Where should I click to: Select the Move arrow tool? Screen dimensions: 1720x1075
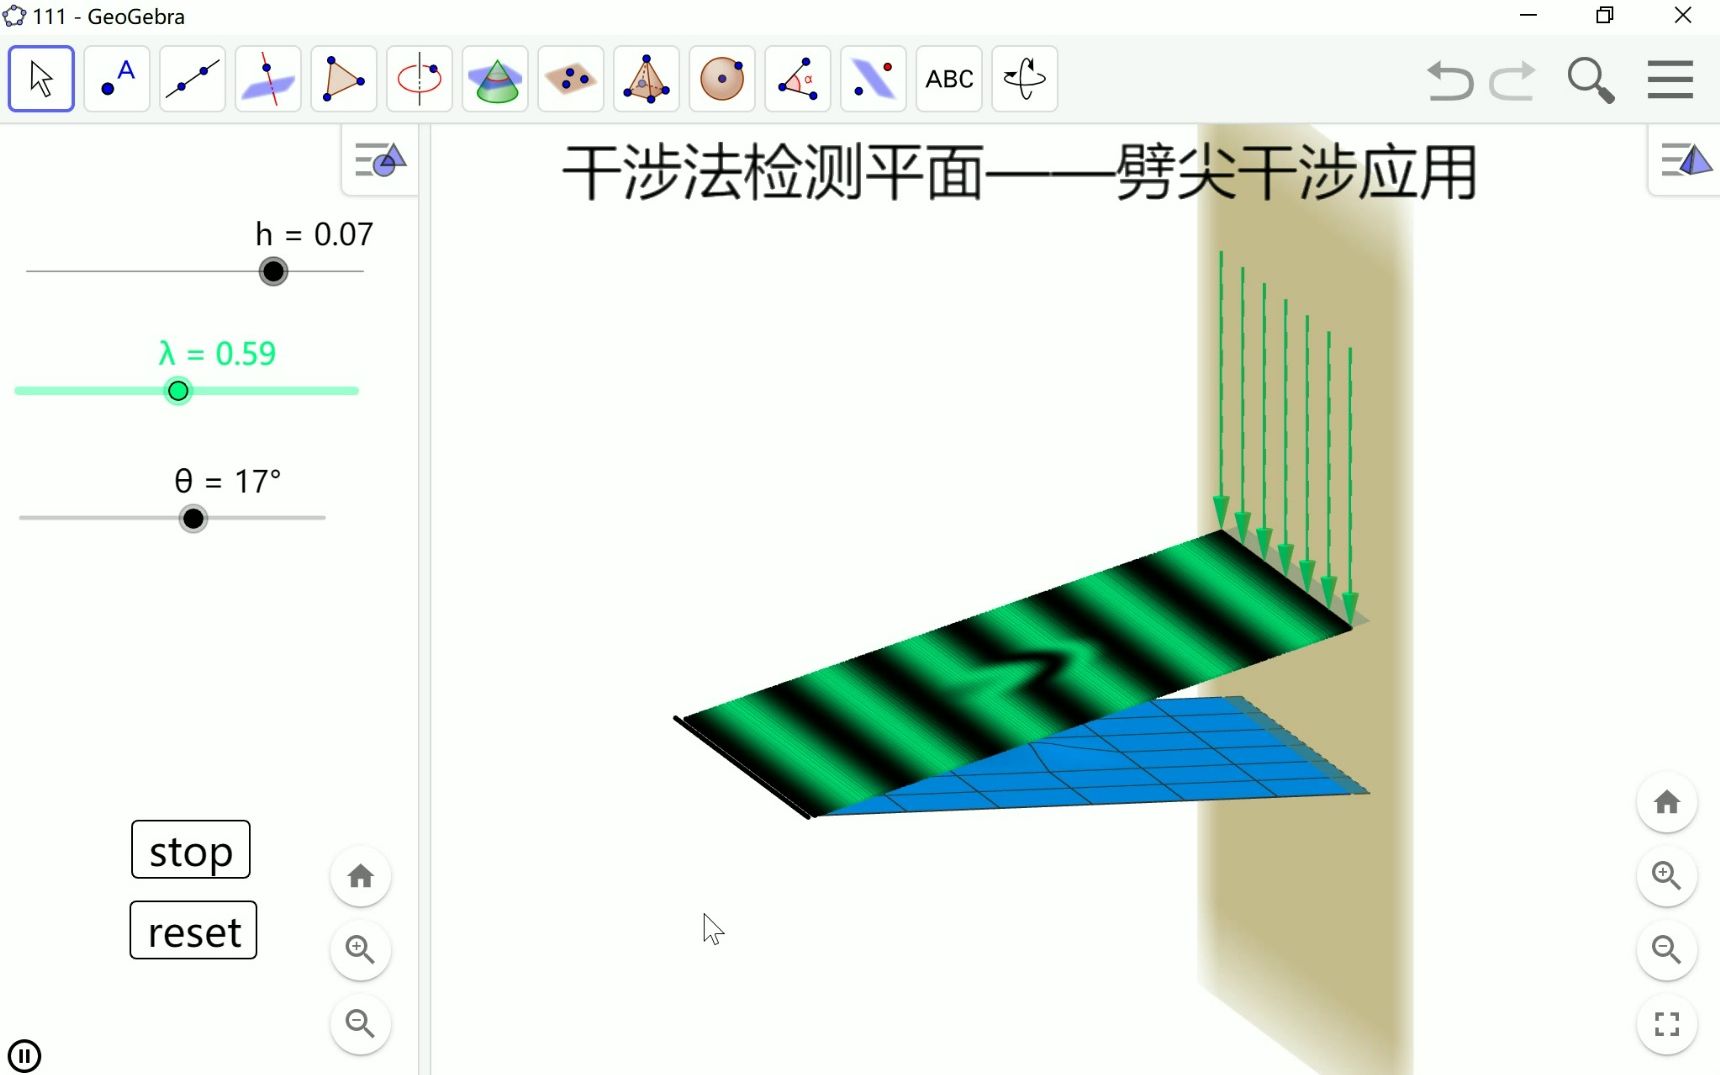(x=41, y=78)
